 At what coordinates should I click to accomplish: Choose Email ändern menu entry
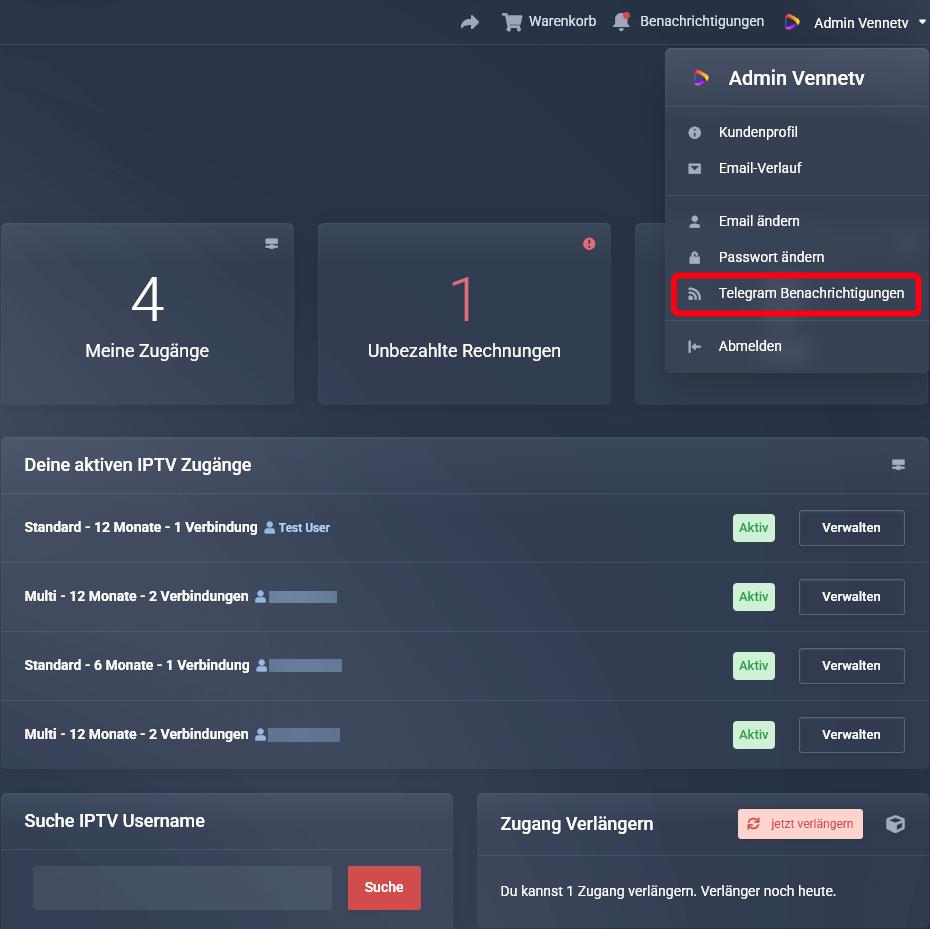pyautogui.click(x=758, y=221)
